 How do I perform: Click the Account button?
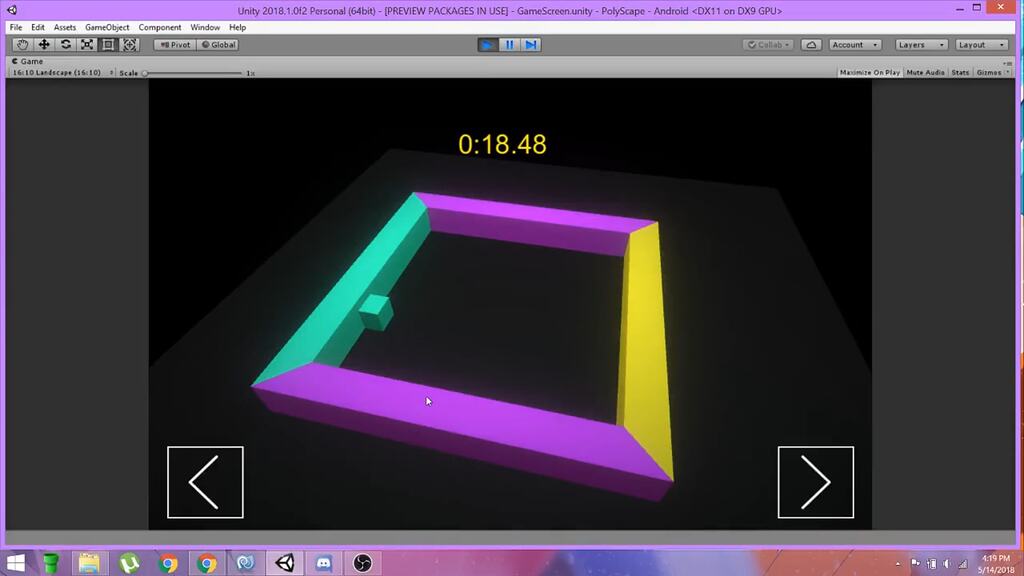click(x=855, y=44)
